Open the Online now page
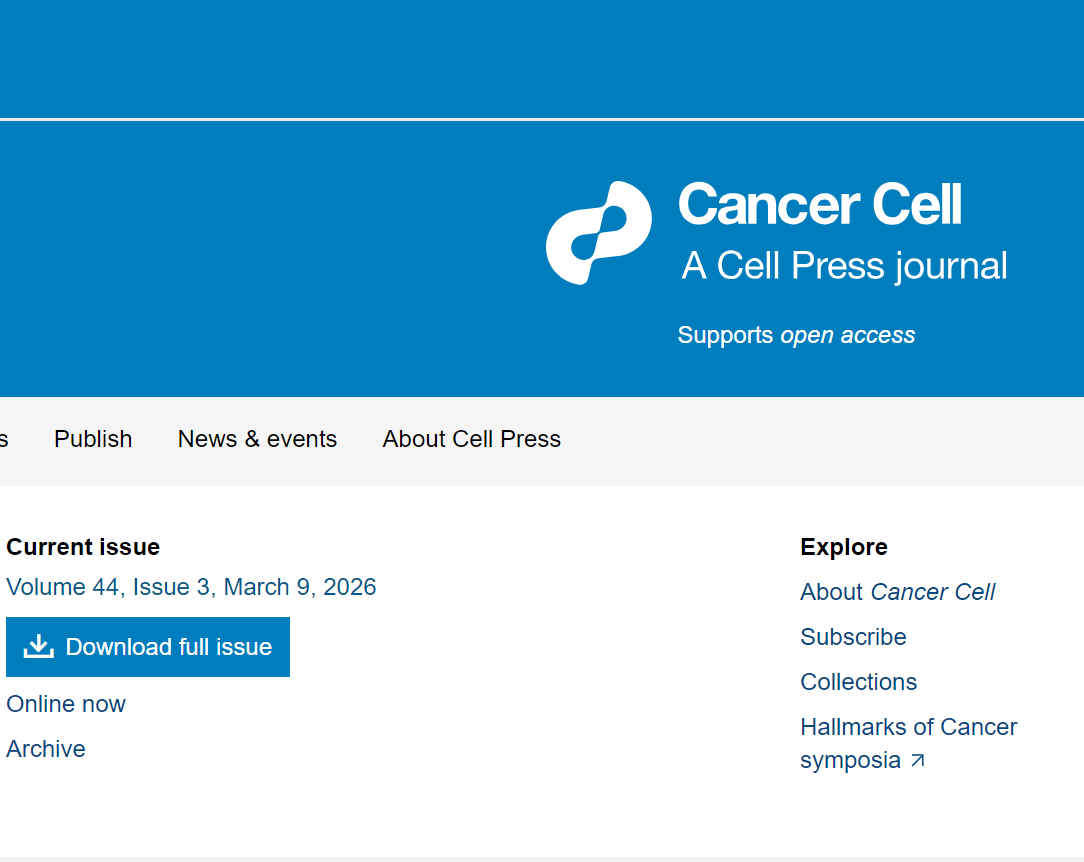 65,704
